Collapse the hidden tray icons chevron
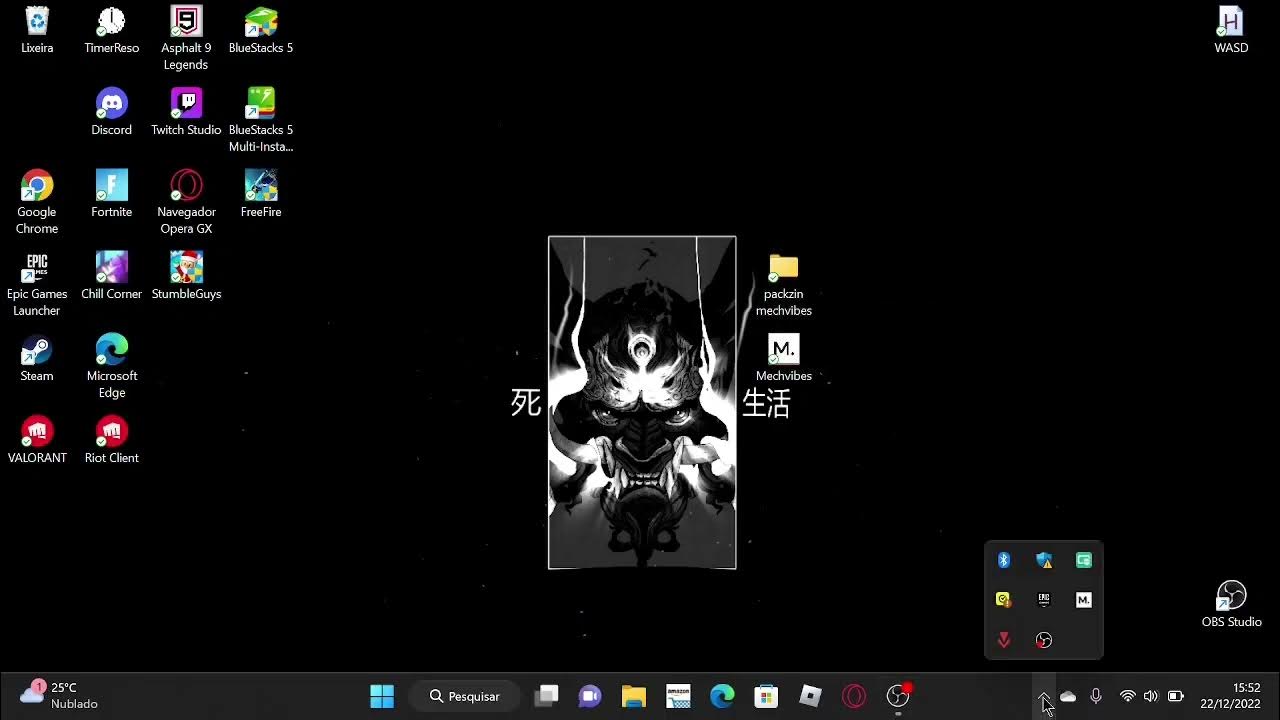The height and width of the screenshot is (720, 1280). tap(1043, 696)
